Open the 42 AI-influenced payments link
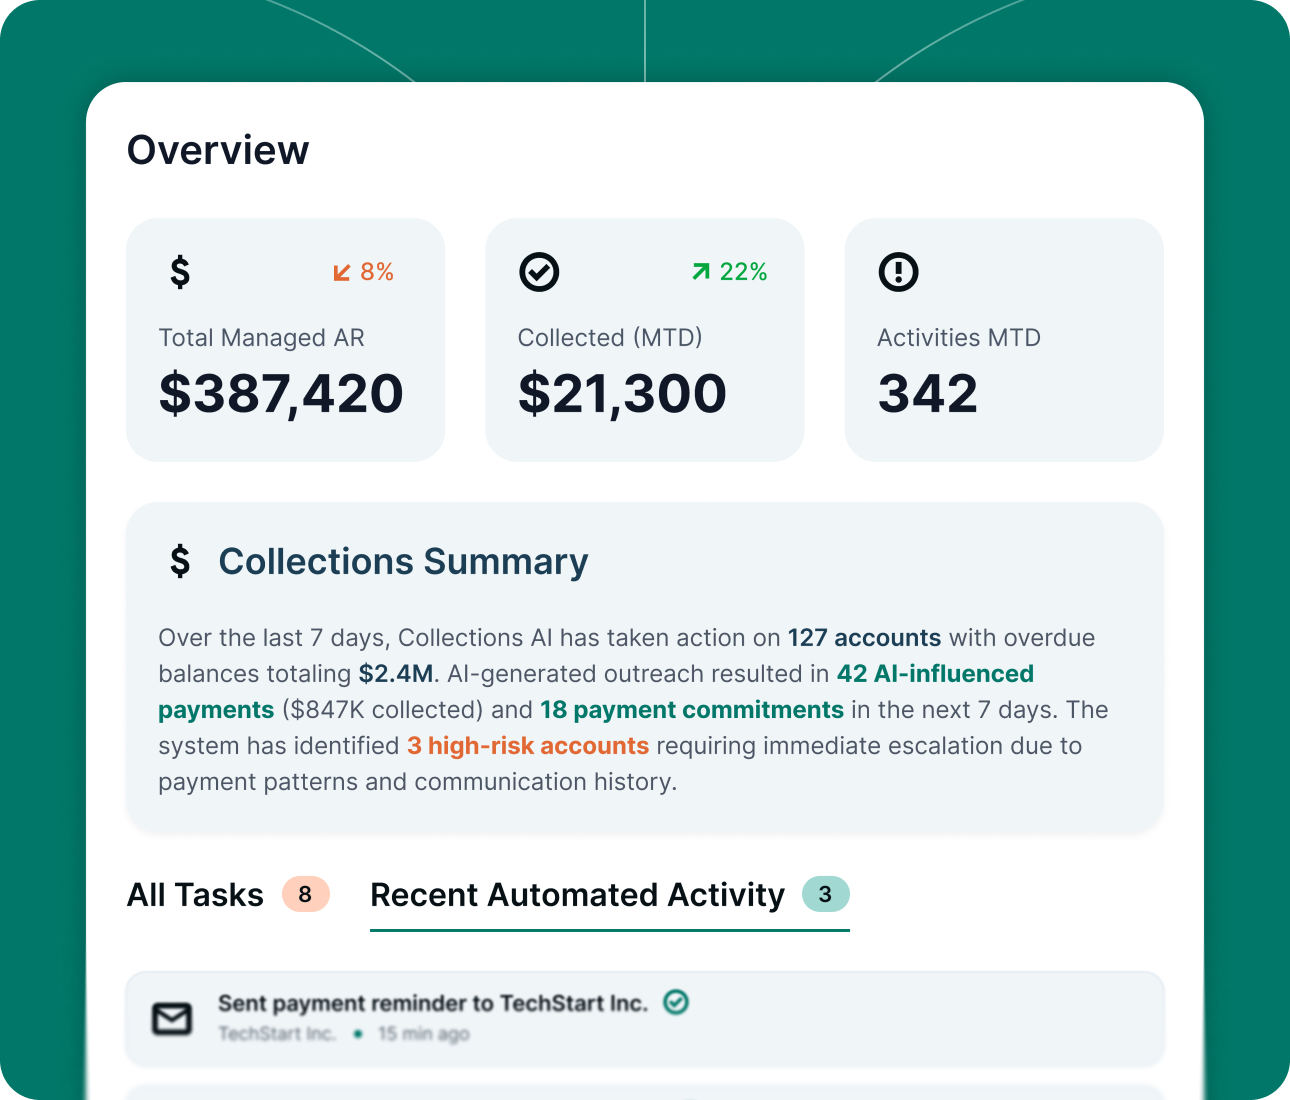The image size is (1290, 1100). coord(935,674)
